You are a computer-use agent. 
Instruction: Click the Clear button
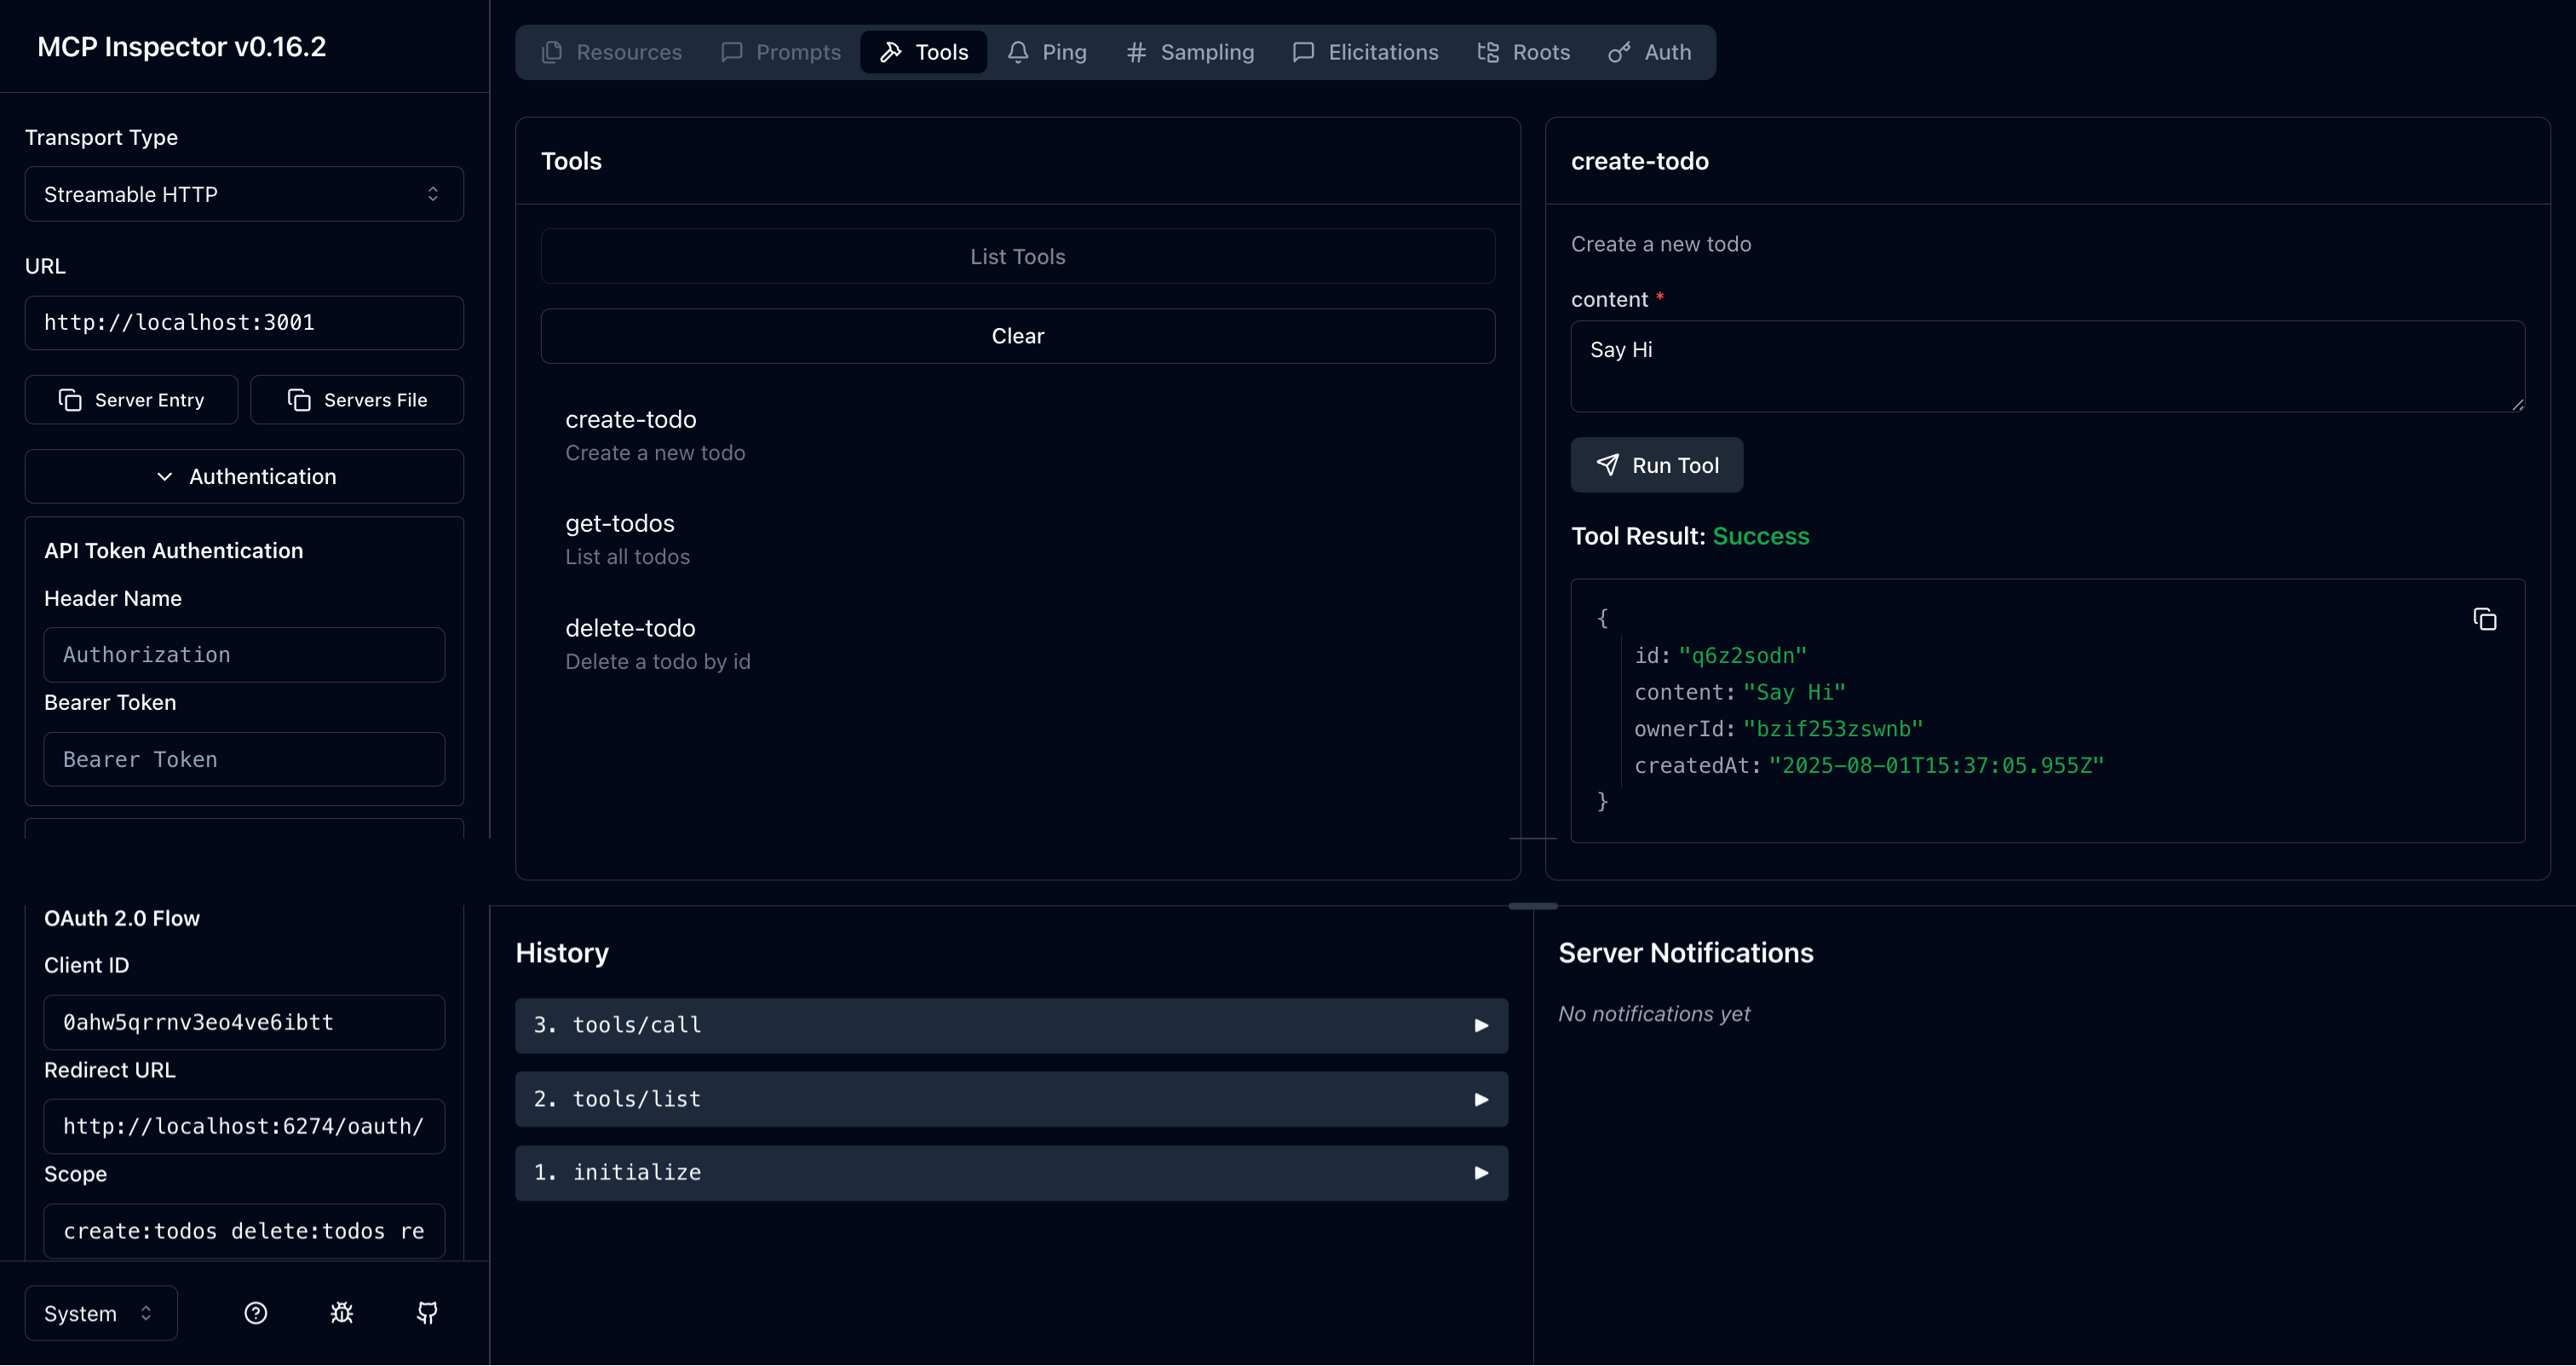[1017, 335]
